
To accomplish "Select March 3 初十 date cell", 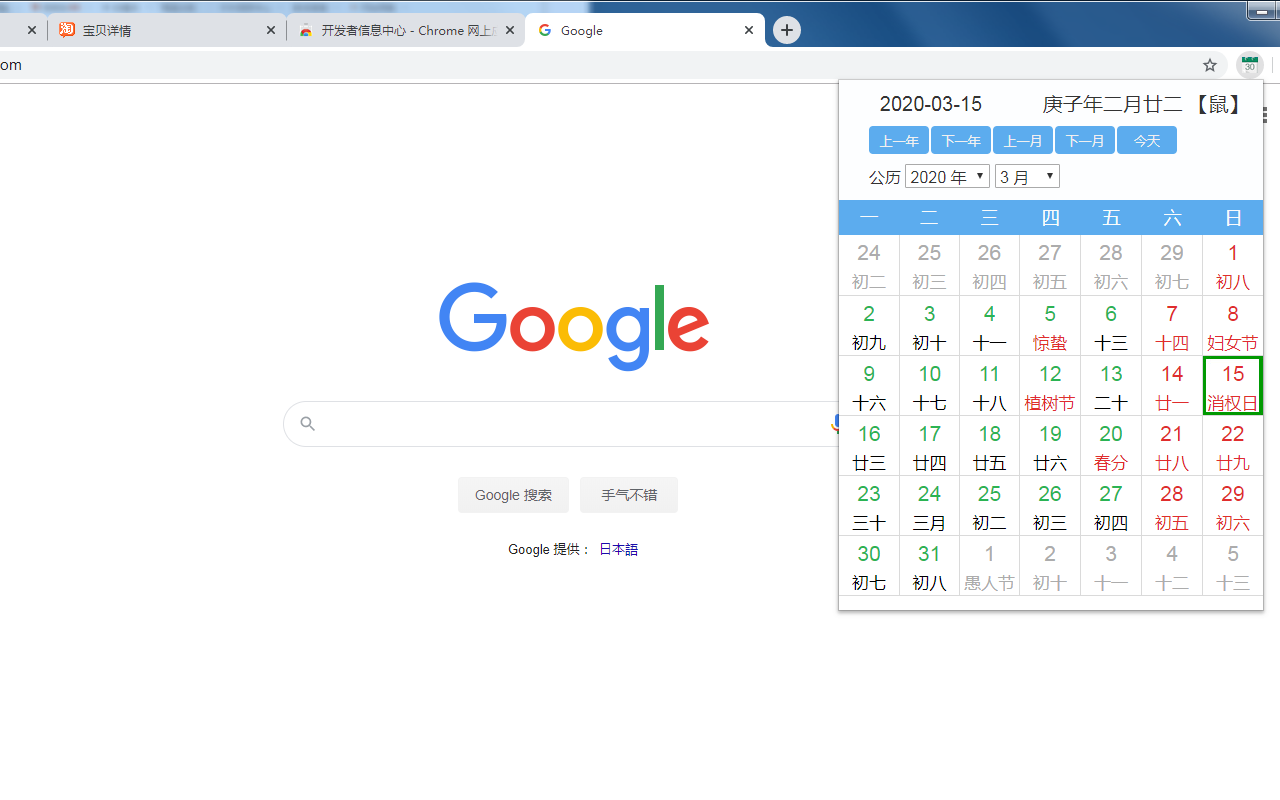I will tap(929, 326).
